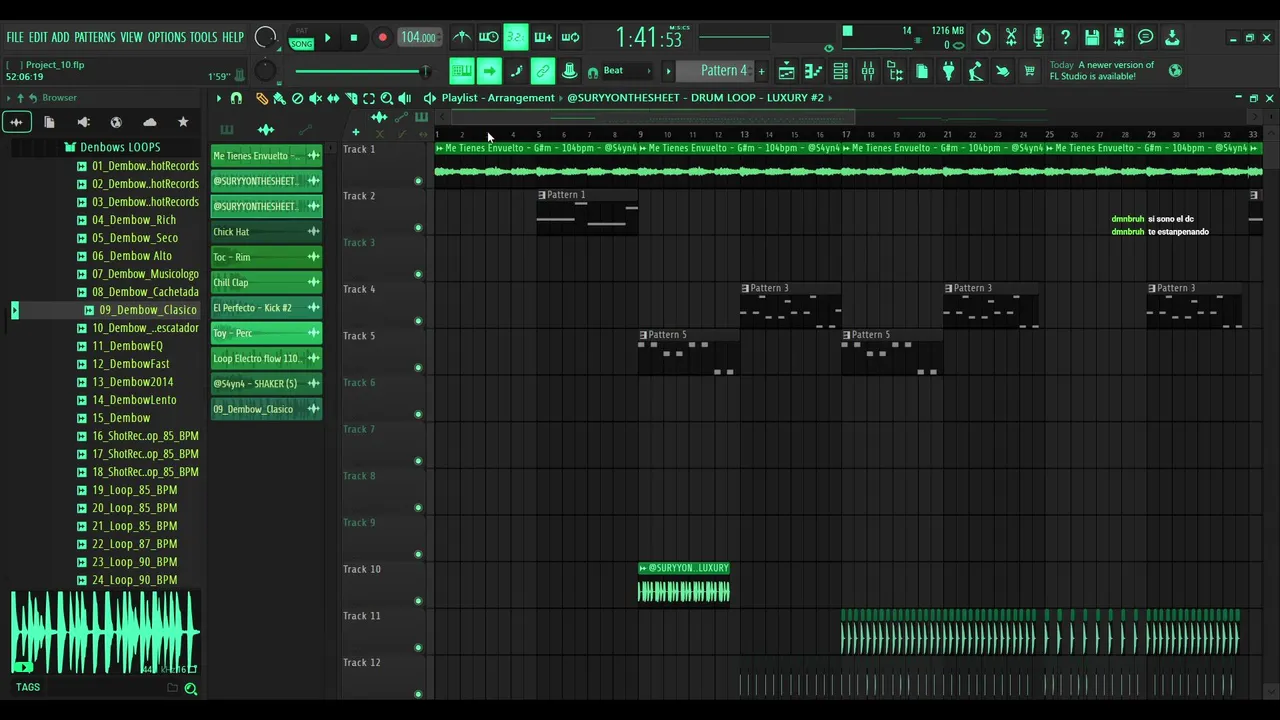Open the FILE menu
1280x720 pixels.
[15, 37]
